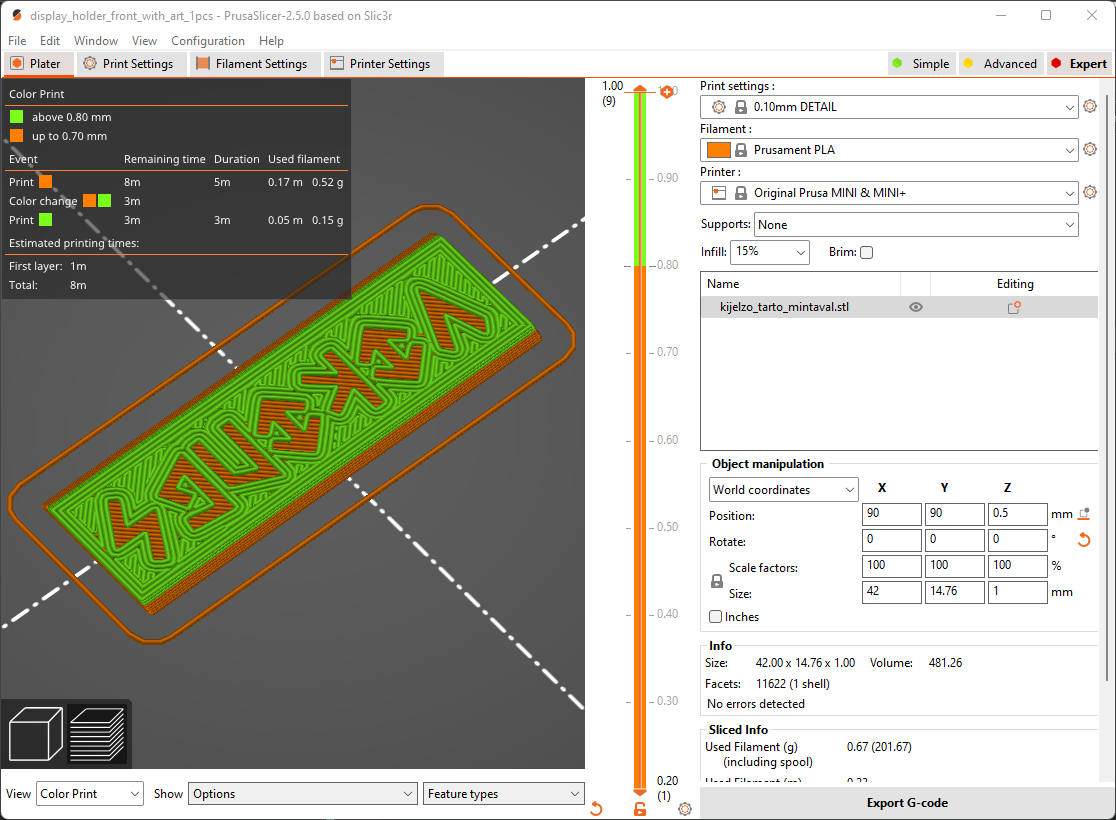Image resolution: width=1116 pixels, height=820 pixels.
Task: Go to the Printer Settings tab
Action: click(383, 63)
